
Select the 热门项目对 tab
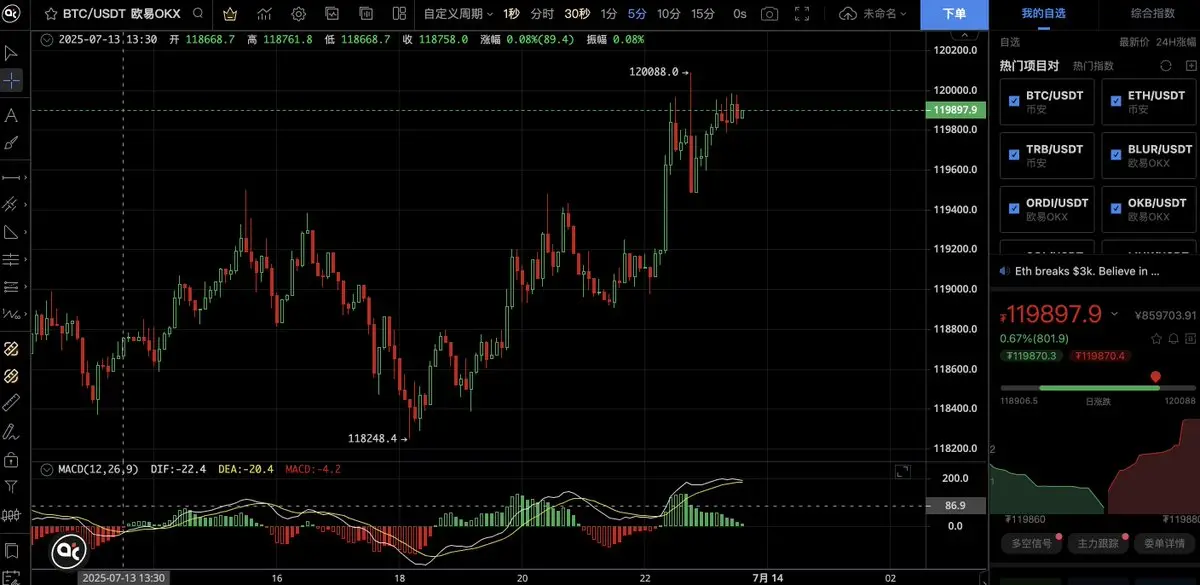coord(1029,65)
